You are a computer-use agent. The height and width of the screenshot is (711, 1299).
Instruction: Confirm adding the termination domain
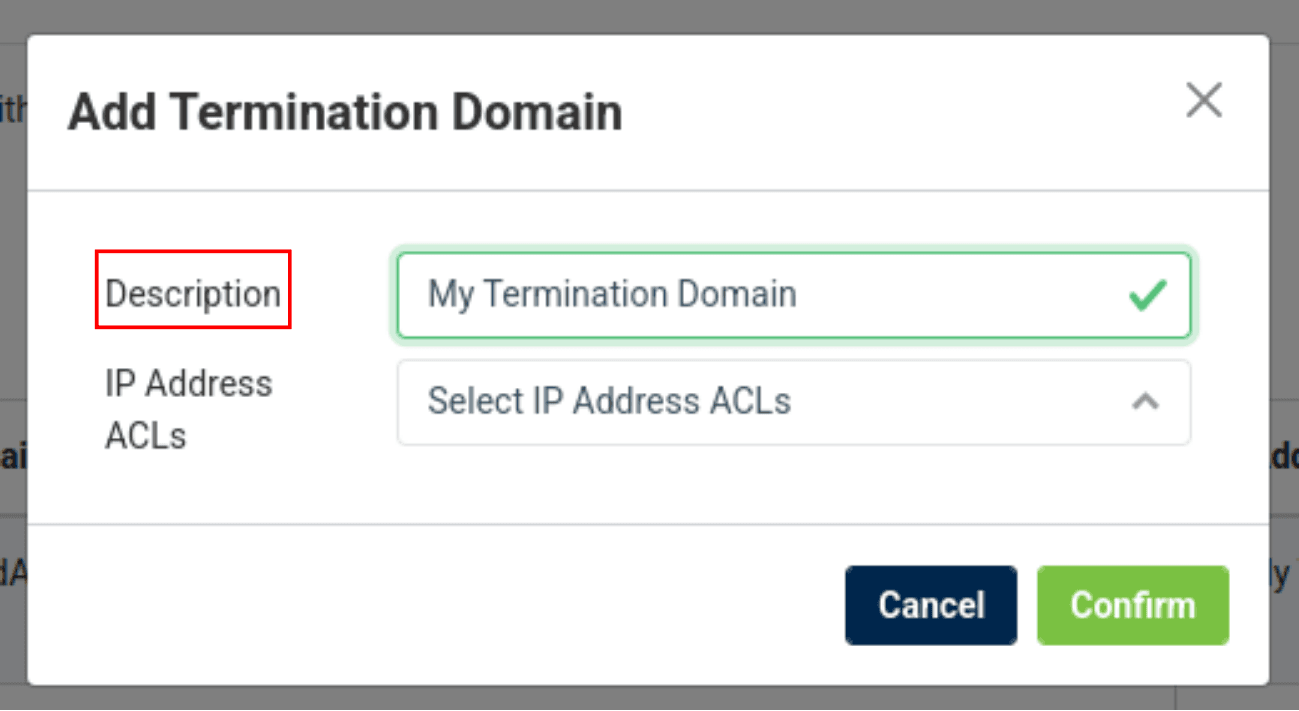click(1132, 605)
